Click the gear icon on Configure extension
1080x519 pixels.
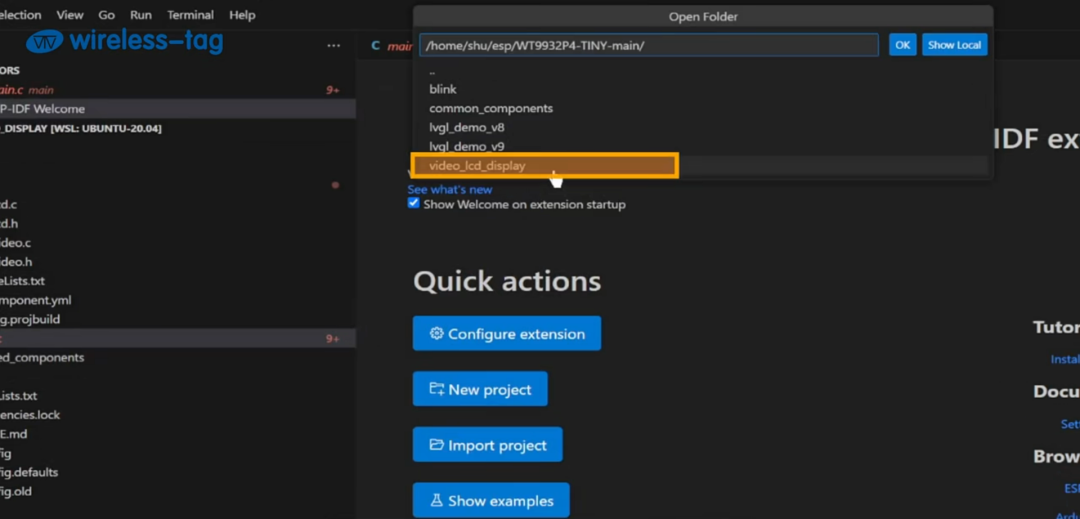[437, 333]
